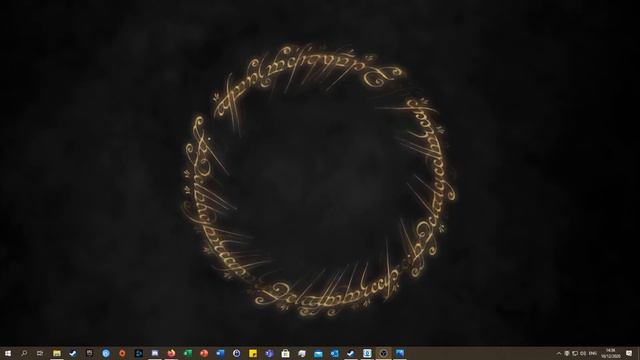Open Sticky Notes from the taskbar
640x360 pixels.
253,353
